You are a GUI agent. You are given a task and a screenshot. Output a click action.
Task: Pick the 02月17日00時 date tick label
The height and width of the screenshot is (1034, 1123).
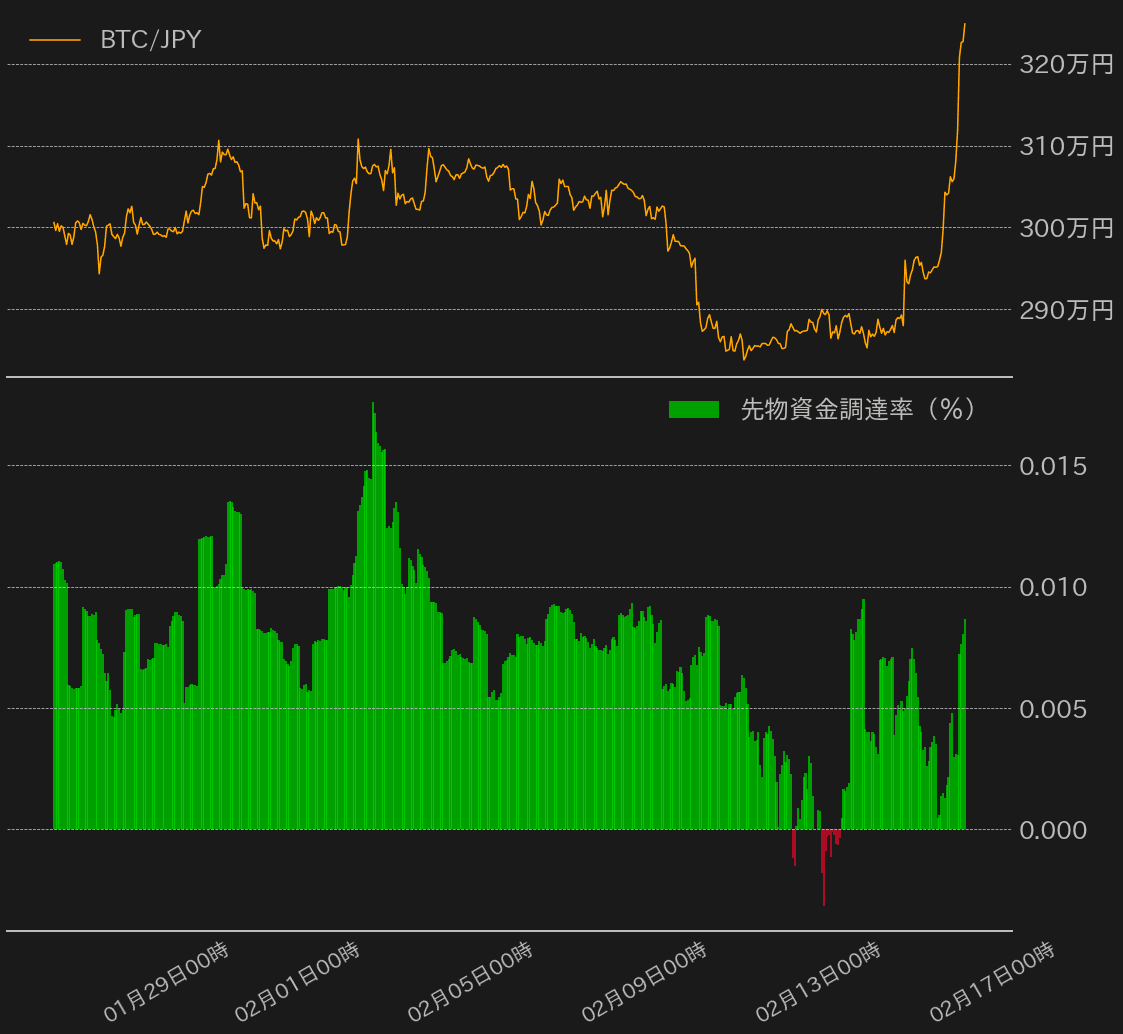(x=992, y=982)
